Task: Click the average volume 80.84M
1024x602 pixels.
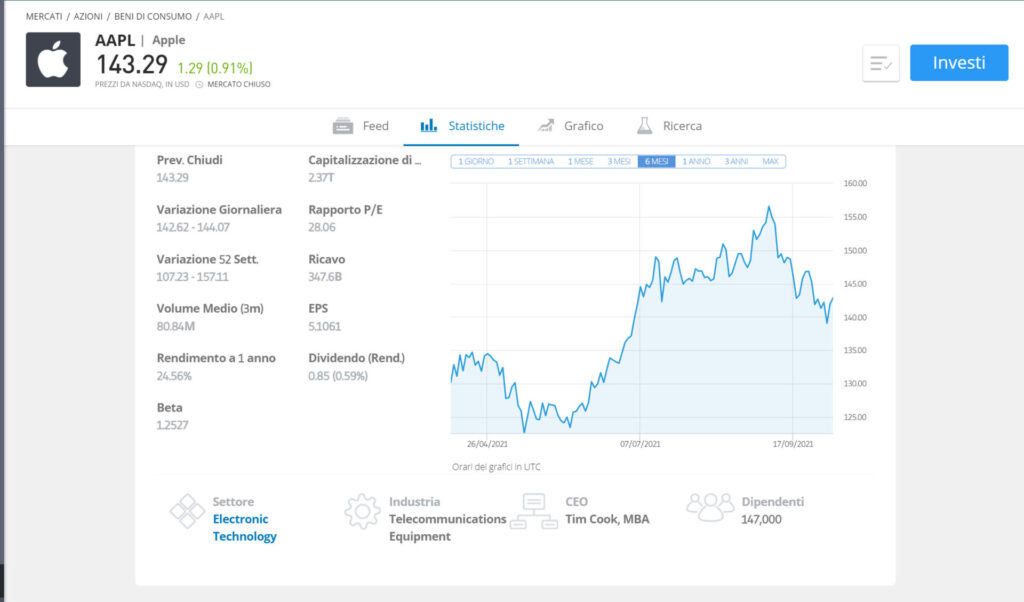Action: [175, 326]
